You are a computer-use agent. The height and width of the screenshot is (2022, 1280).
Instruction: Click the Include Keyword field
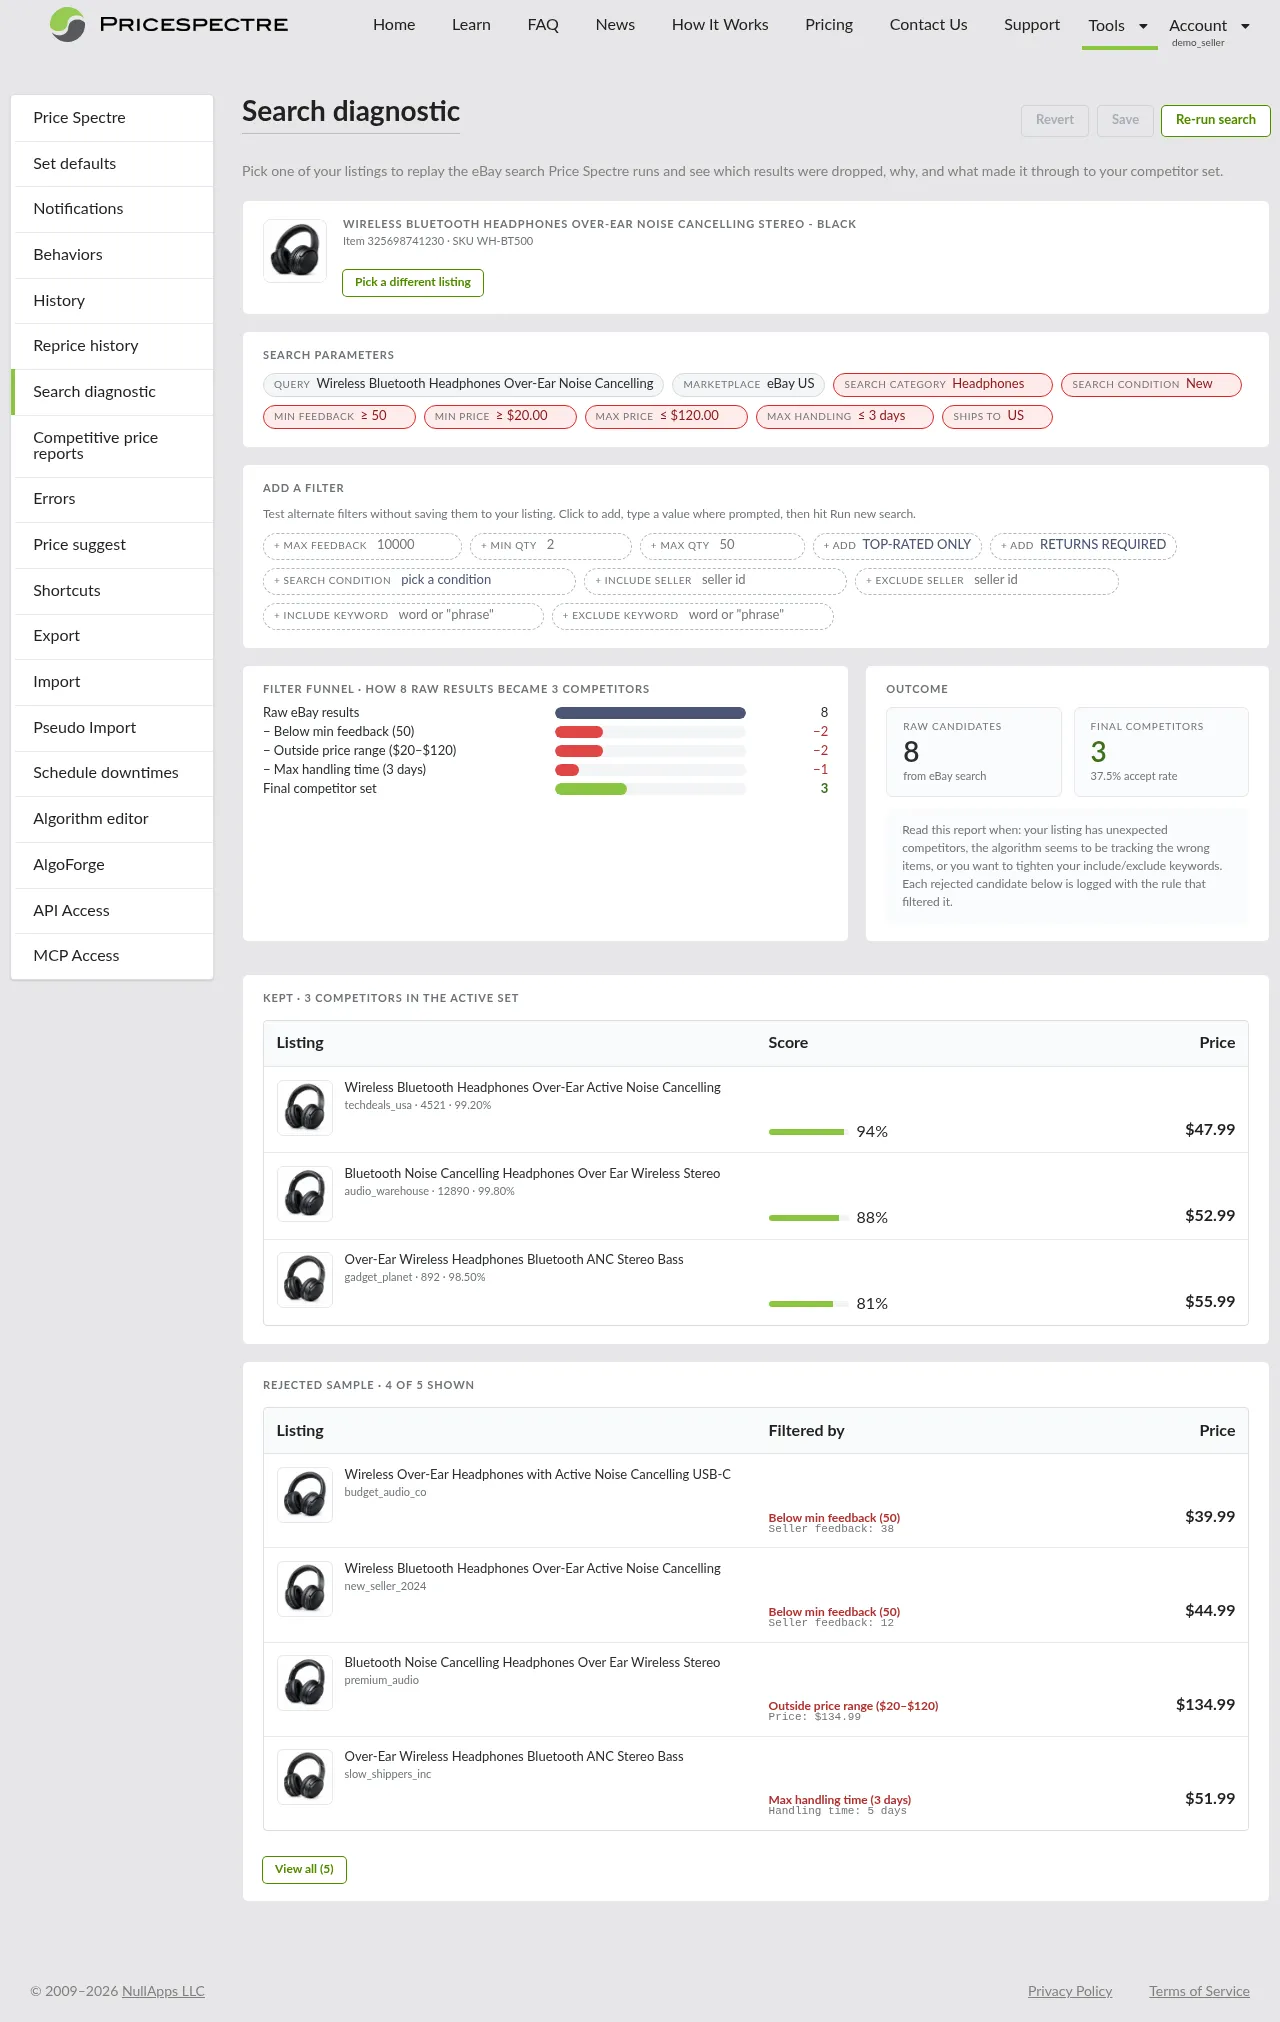click(403, 616)
